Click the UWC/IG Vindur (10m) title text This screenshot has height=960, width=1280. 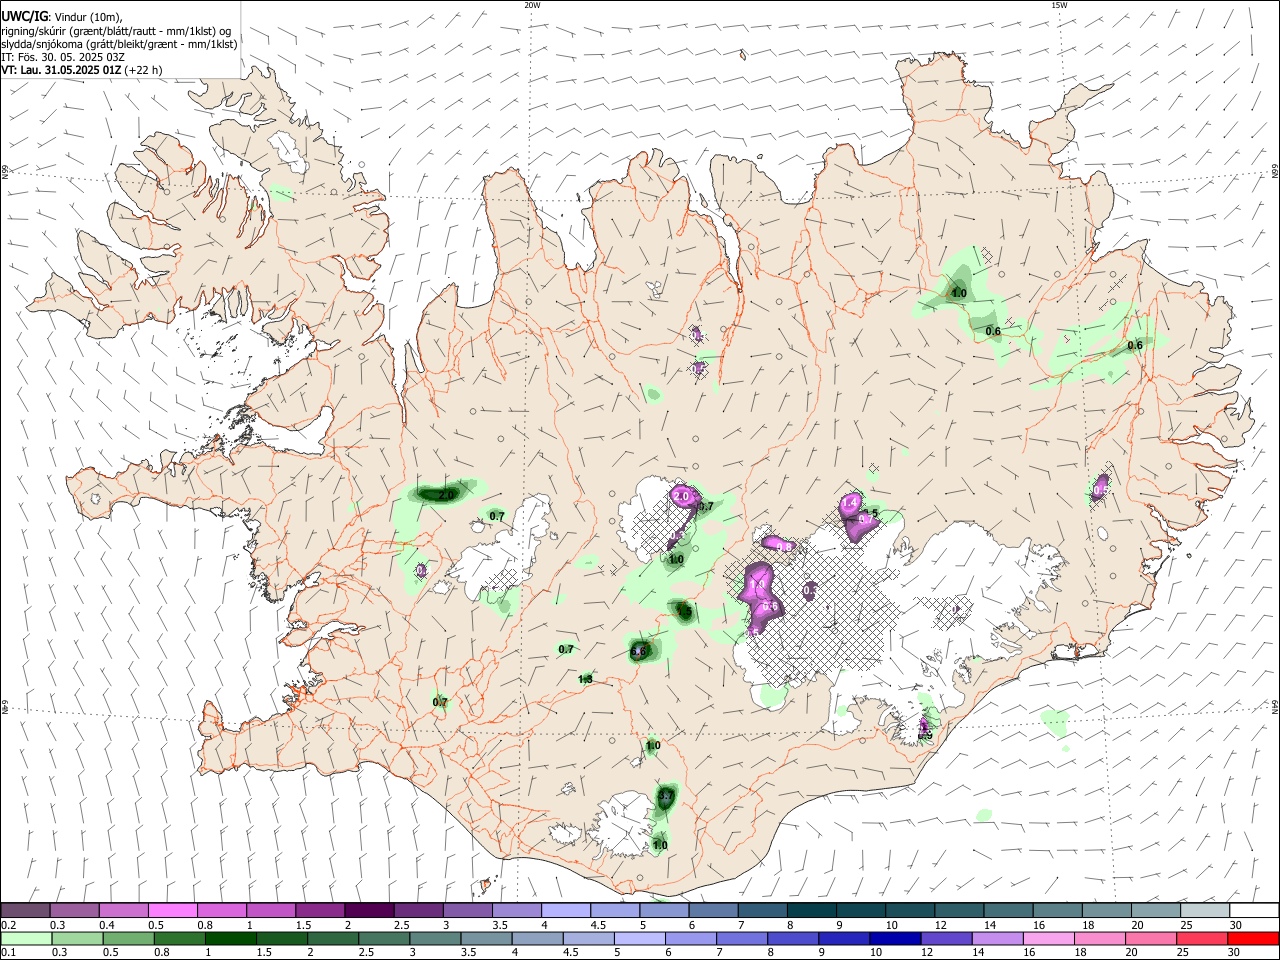(62, 17)
